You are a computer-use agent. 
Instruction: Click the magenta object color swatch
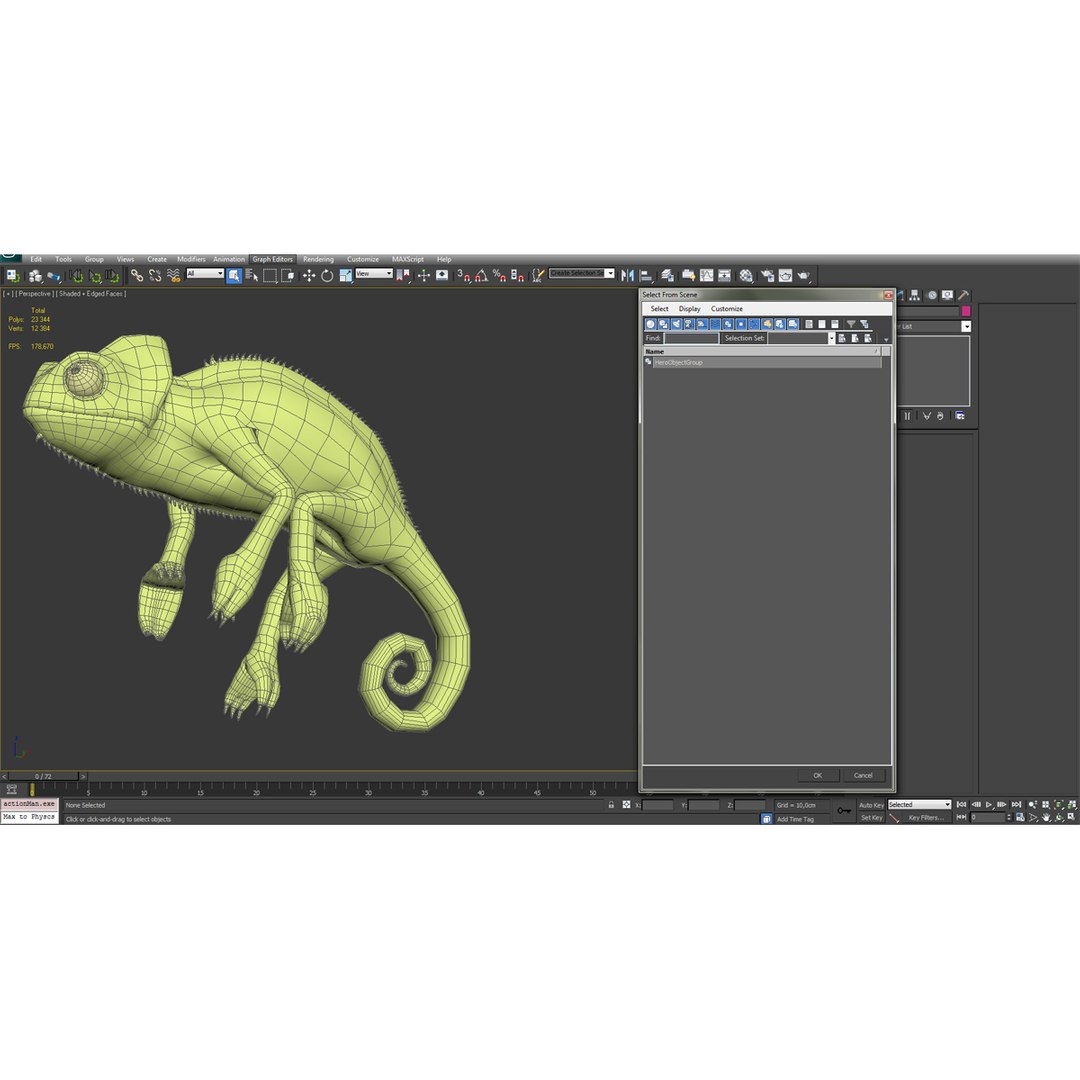pyautogui.click(x=966, y=311)
